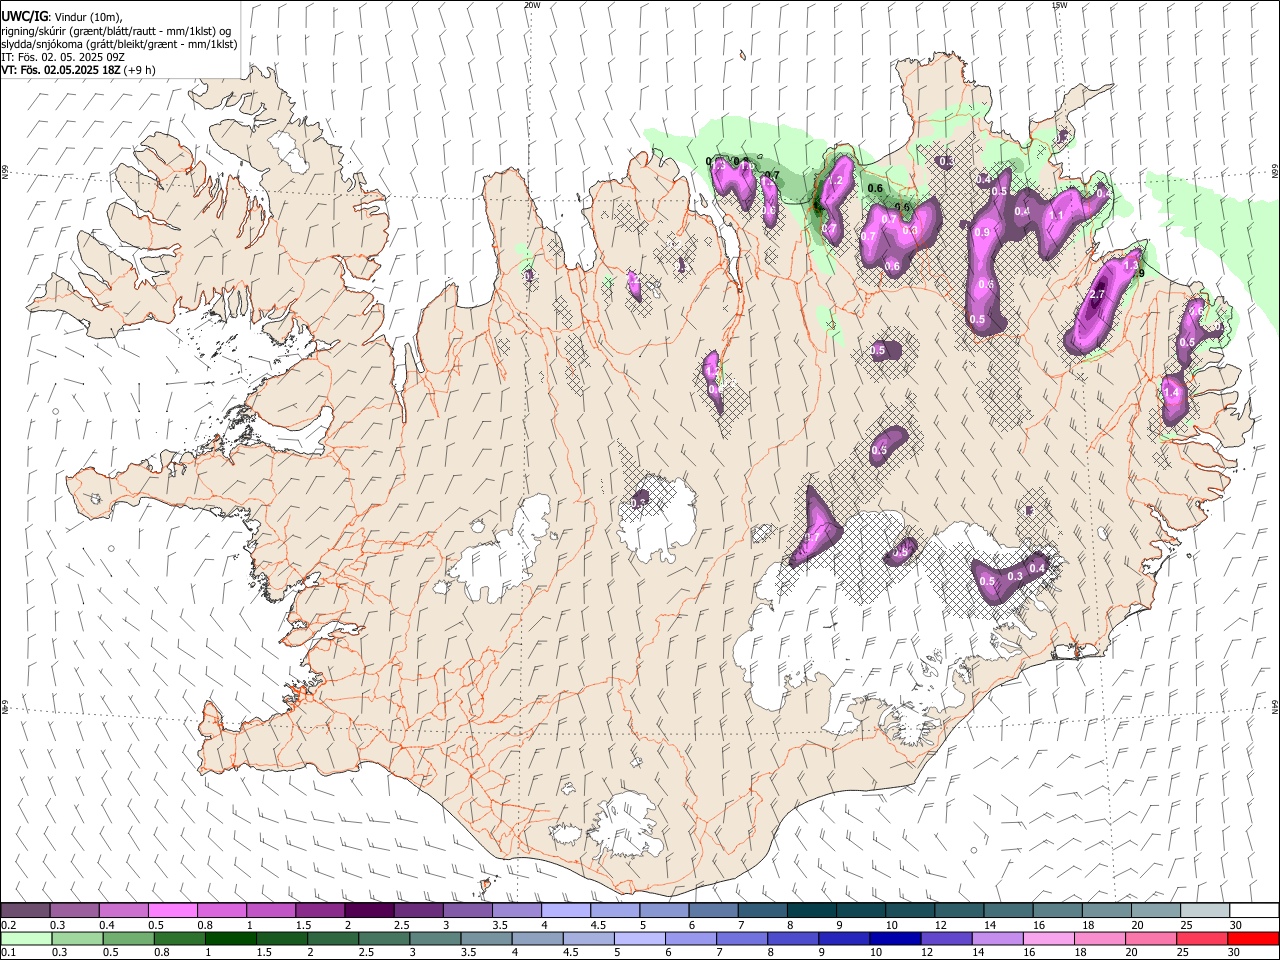Select the rain scale swatch between 0.5 and 0.8
This screenshot has width=1280, height=960.
coord(128,938)
